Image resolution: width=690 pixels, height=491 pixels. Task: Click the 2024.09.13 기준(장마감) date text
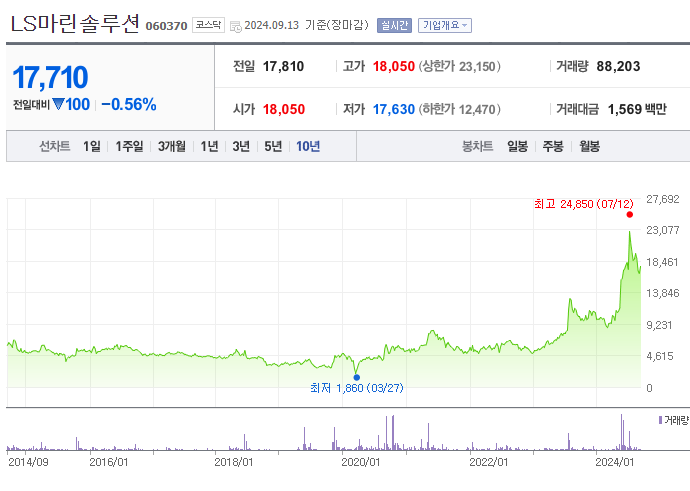(x=307, y=25)
